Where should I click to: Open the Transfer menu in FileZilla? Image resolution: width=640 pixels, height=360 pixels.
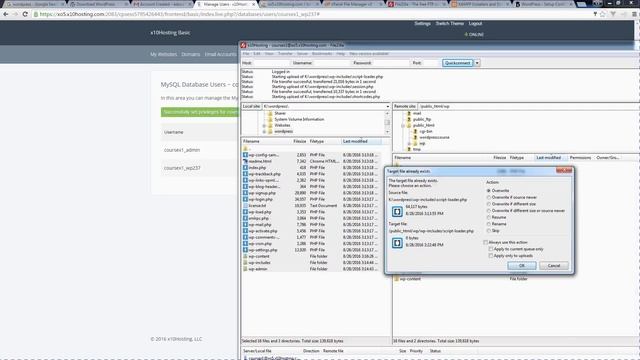point(285,54)
